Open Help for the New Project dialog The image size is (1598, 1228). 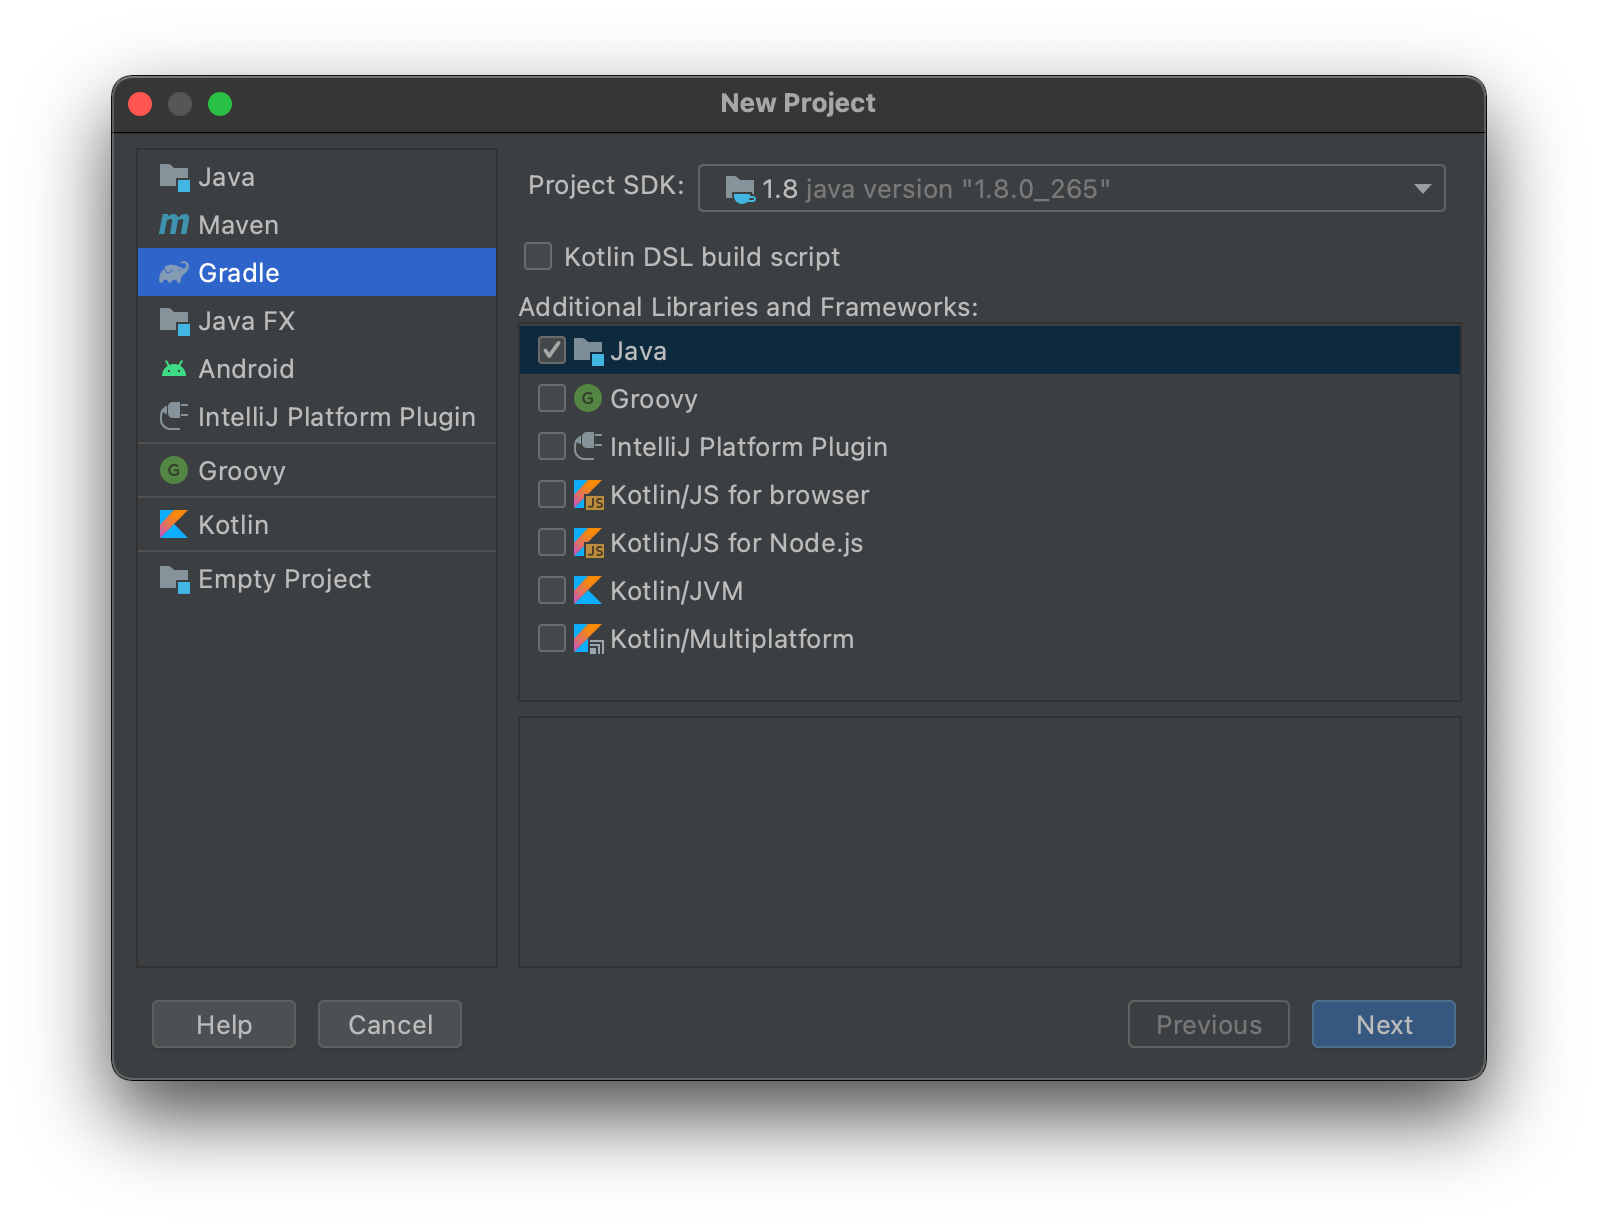point(224,1025)
